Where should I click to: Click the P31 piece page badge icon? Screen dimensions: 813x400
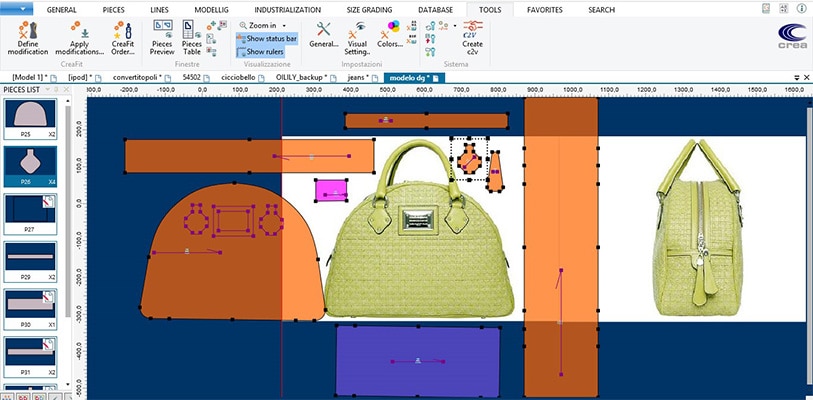coord(49,344)
